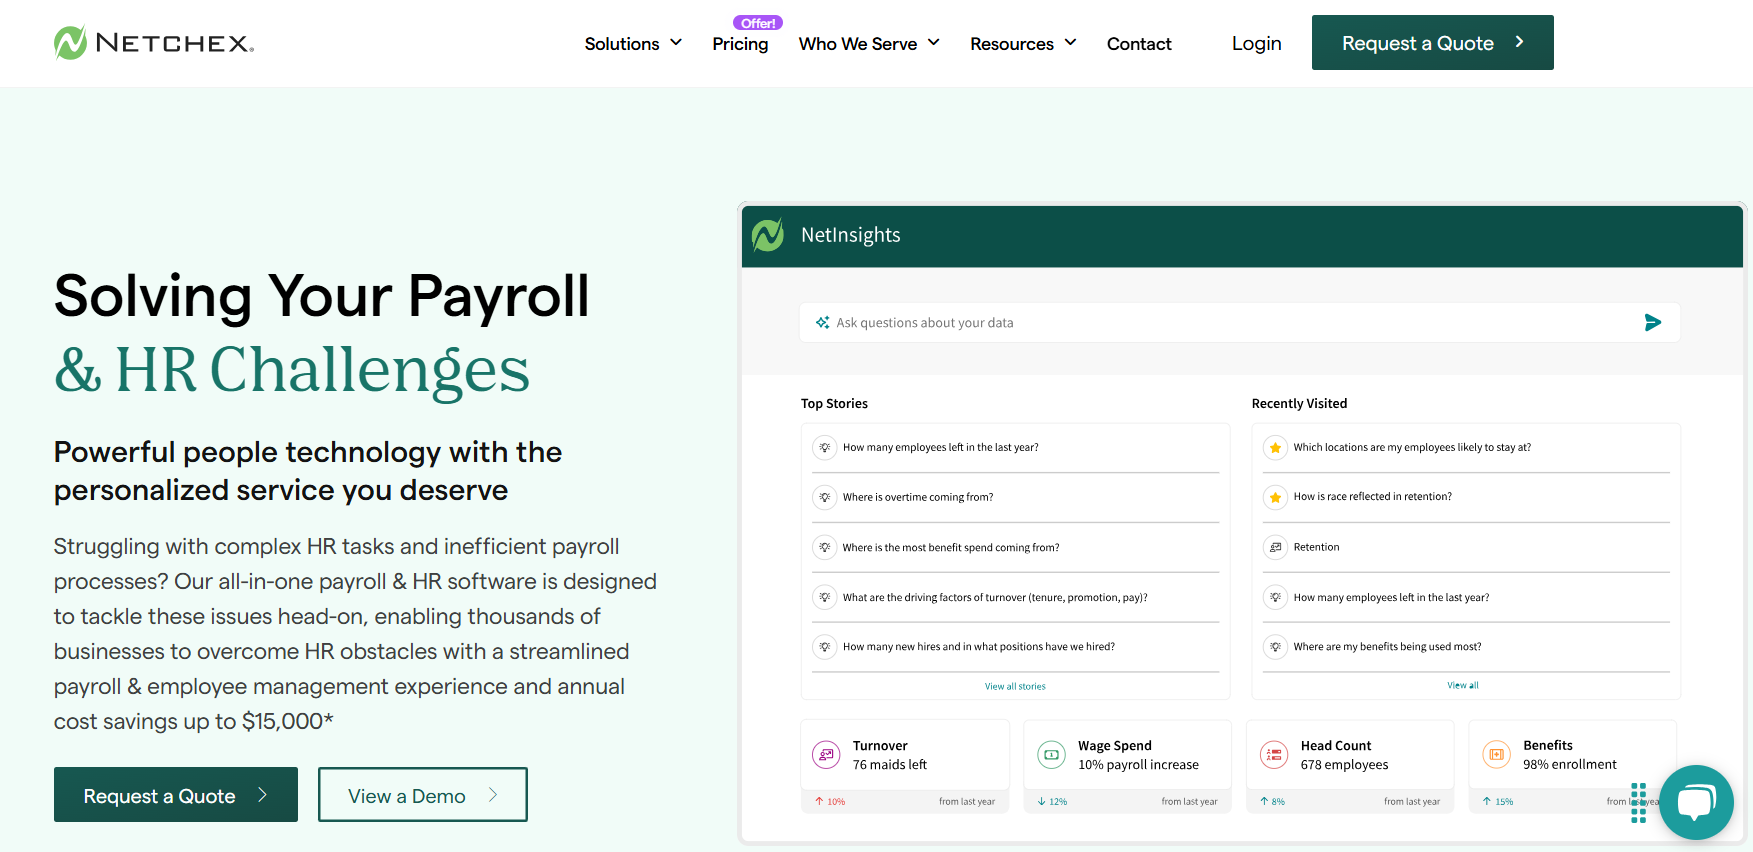Screen dimensions: 1753x852
Task: Click the header Request a Quote button
Action: tap(1433, 42)
